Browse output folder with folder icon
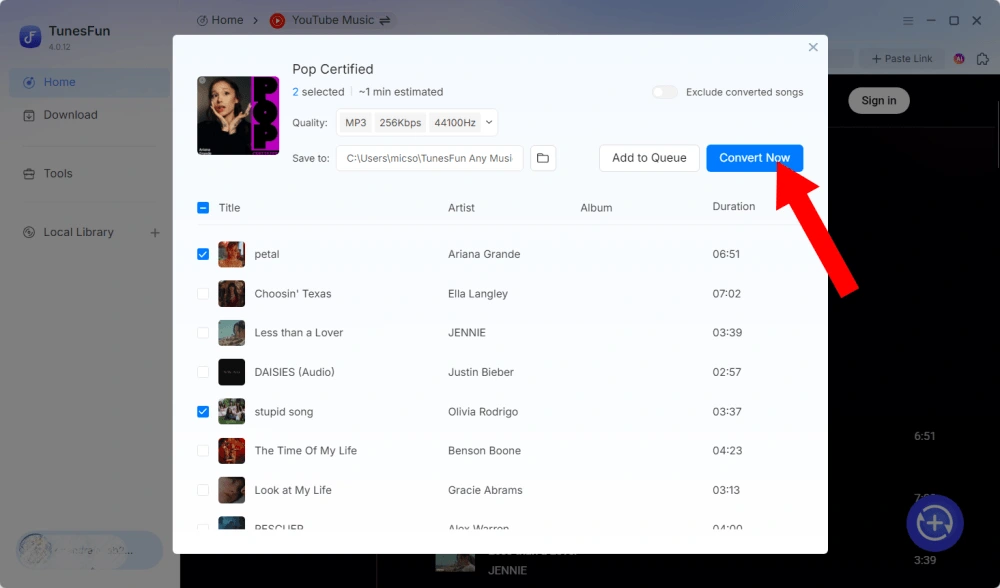Image resolution: width=1000 pixels, height=588 pixels. point(543,158)
